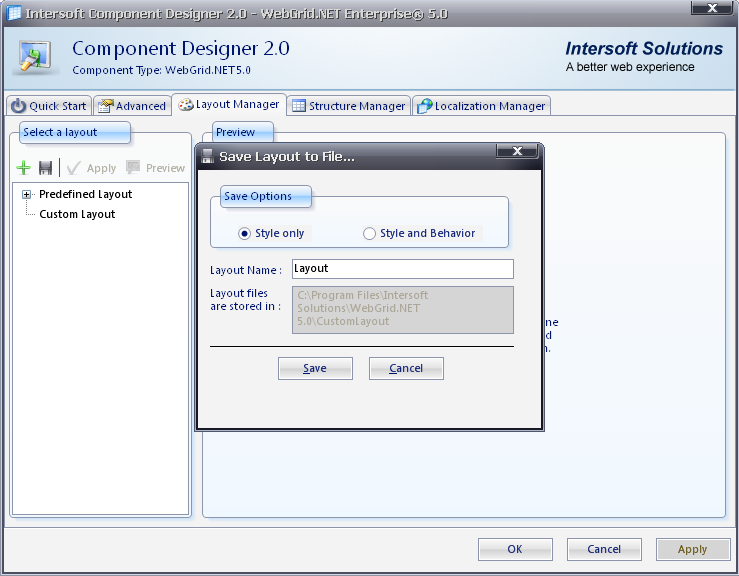Select Predefined Layout tree item
This screenshot has width=739, height=576.
(x=85, y=194)
